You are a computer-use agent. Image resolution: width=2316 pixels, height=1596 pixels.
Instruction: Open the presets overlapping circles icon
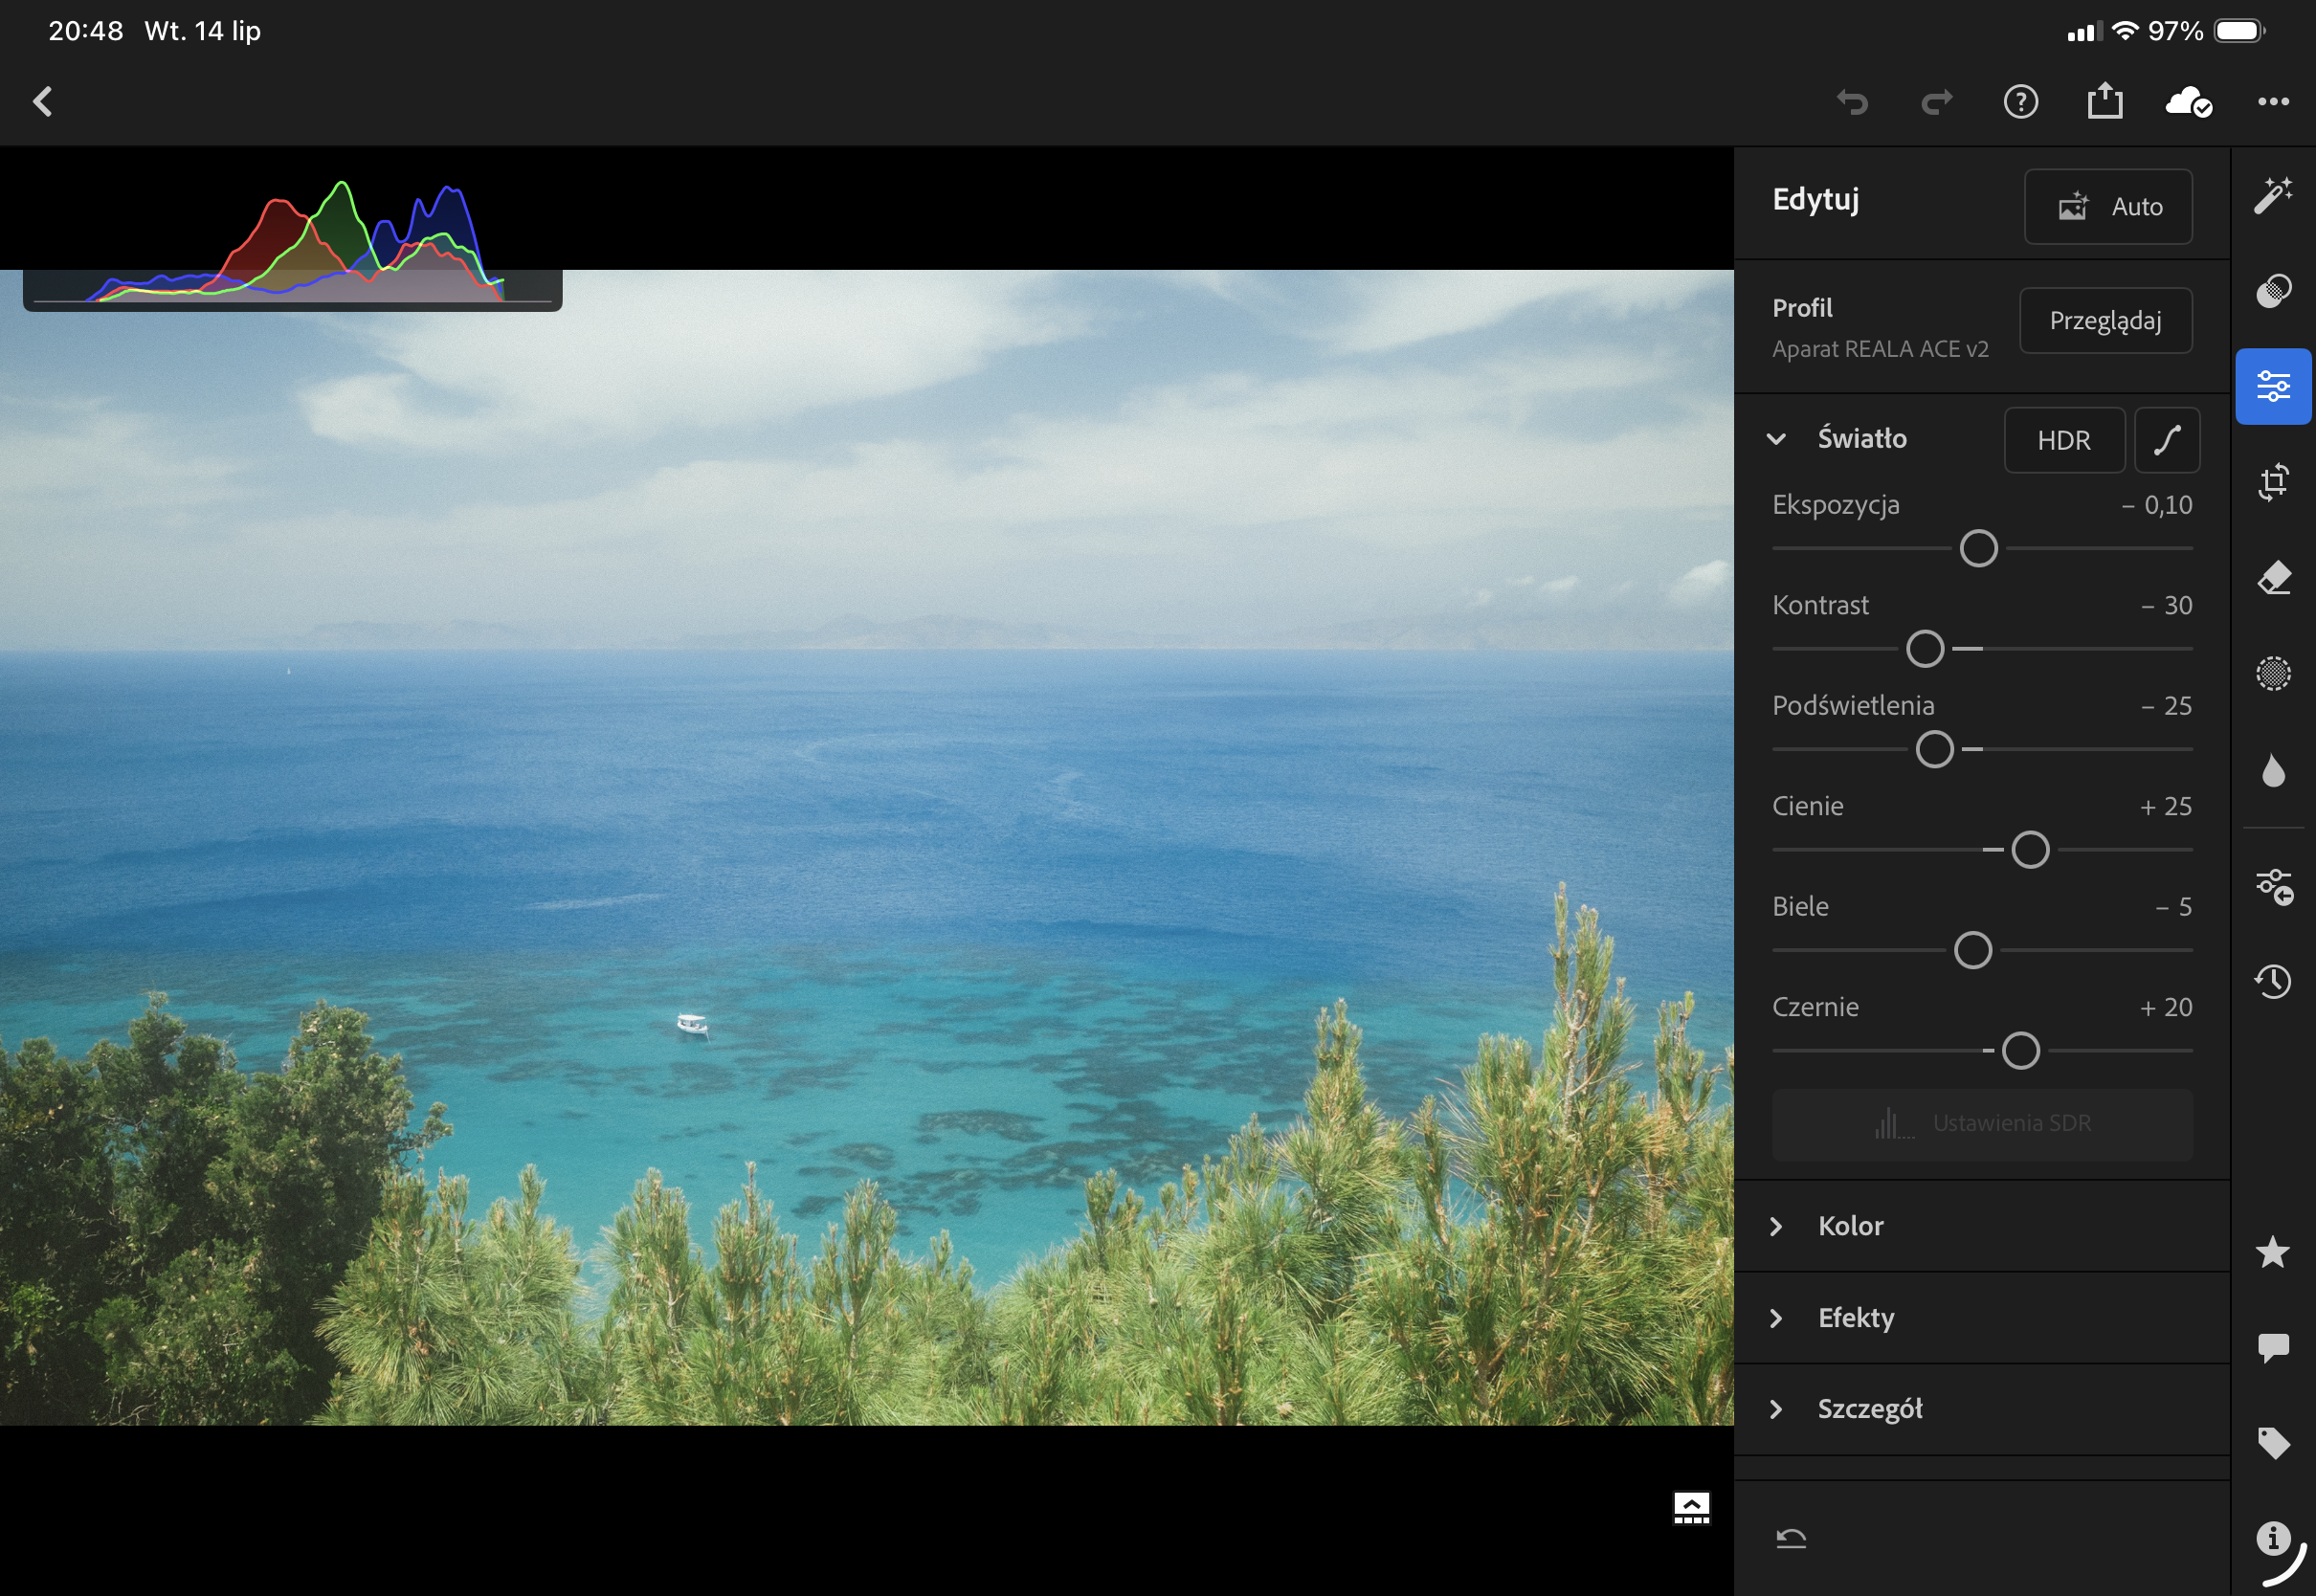[x=2273, y=291]
